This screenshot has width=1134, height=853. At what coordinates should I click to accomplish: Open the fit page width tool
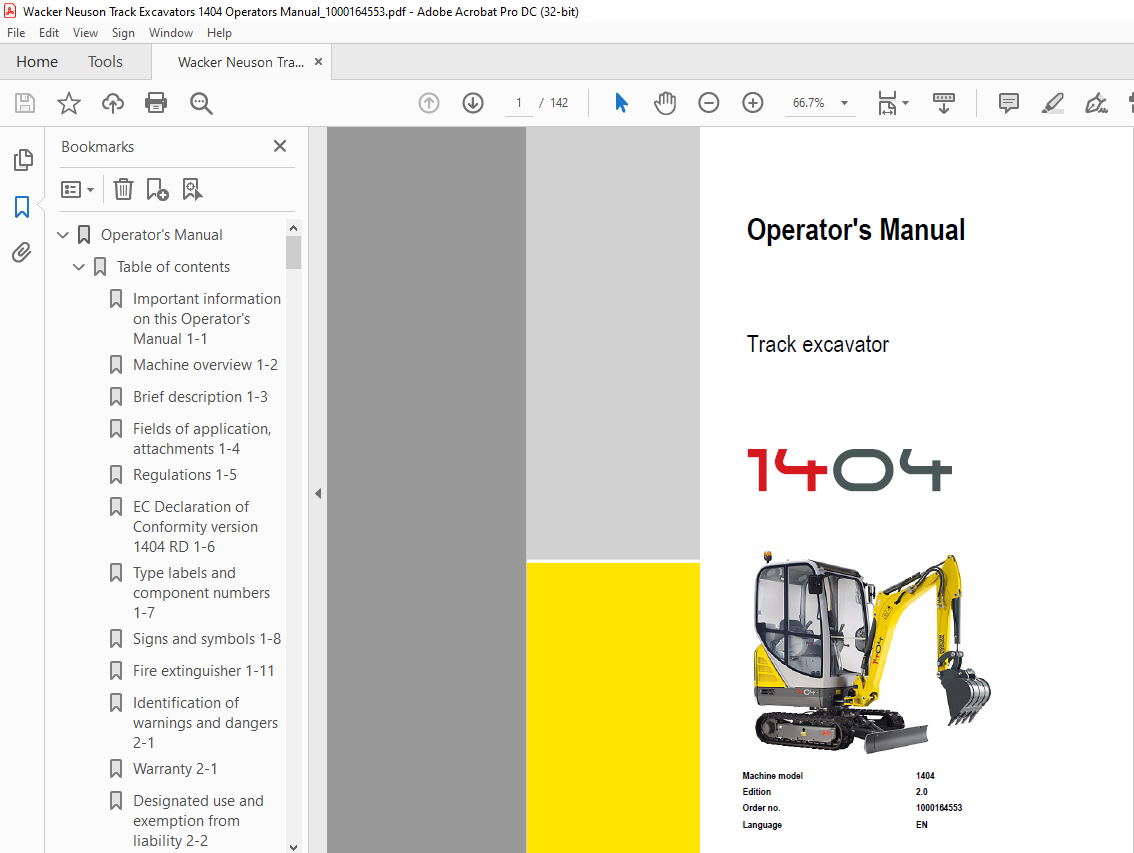[887, 103]
